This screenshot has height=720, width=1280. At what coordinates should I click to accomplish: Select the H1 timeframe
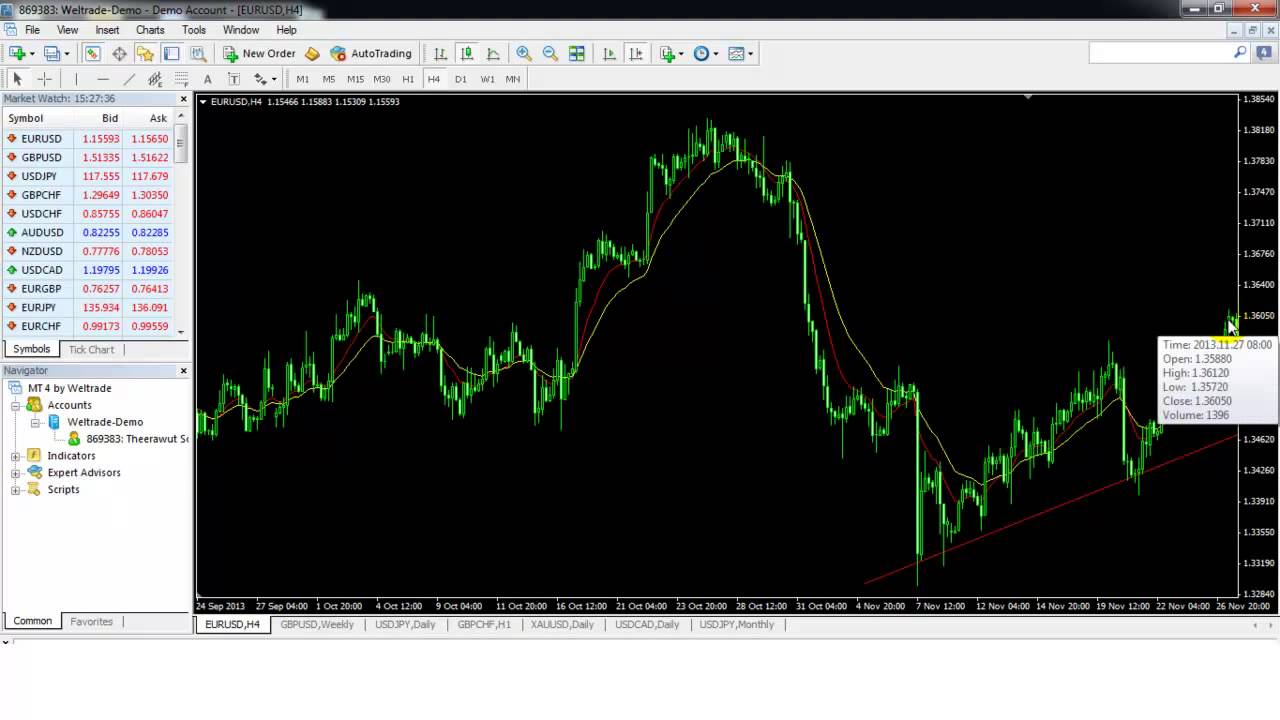pyautogui.click(x=408, y=79)
